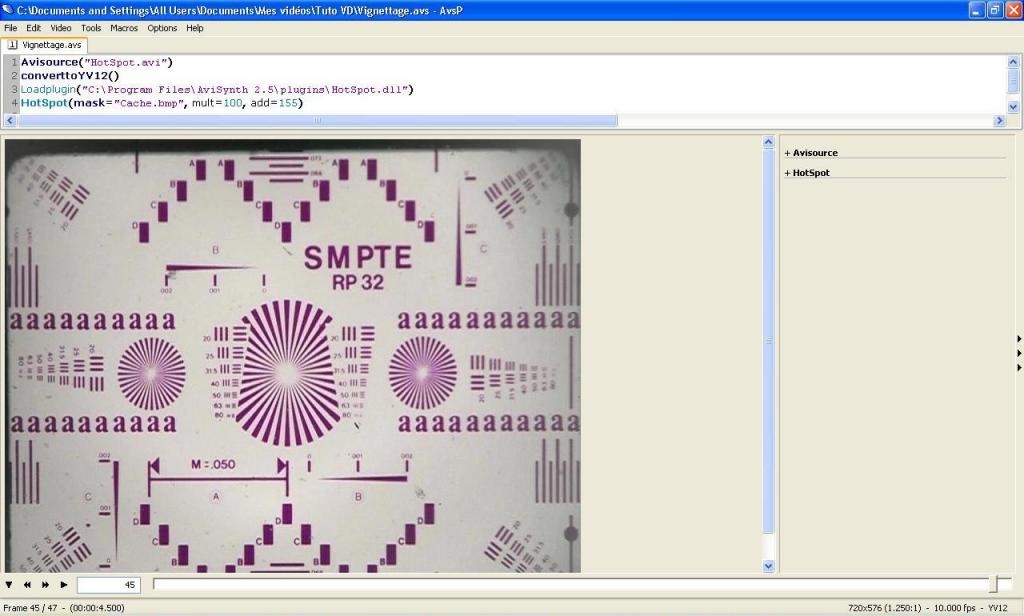Click the editor horizontal scrollbar thumb
This screenshot has width=1024, height=616.
(317, 120)
